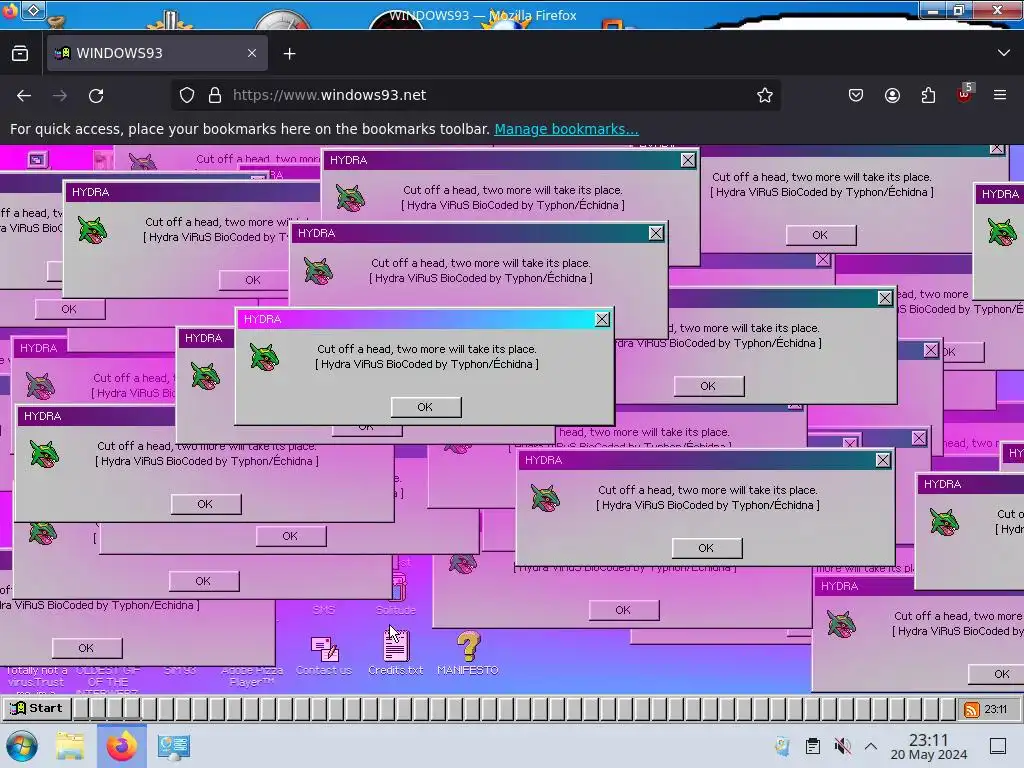Click the clipboard tray icon
The image size is (1024, 768).
coord(812,746)
